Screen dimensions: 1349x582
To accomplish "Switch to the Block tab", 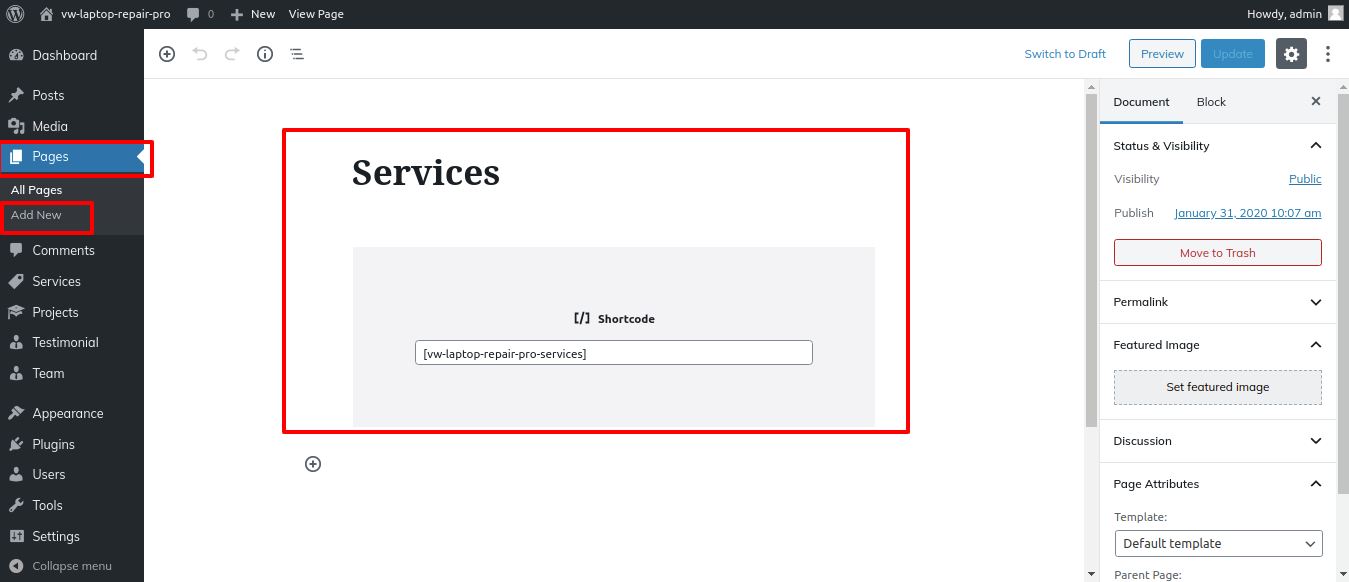I will 1211,102.
